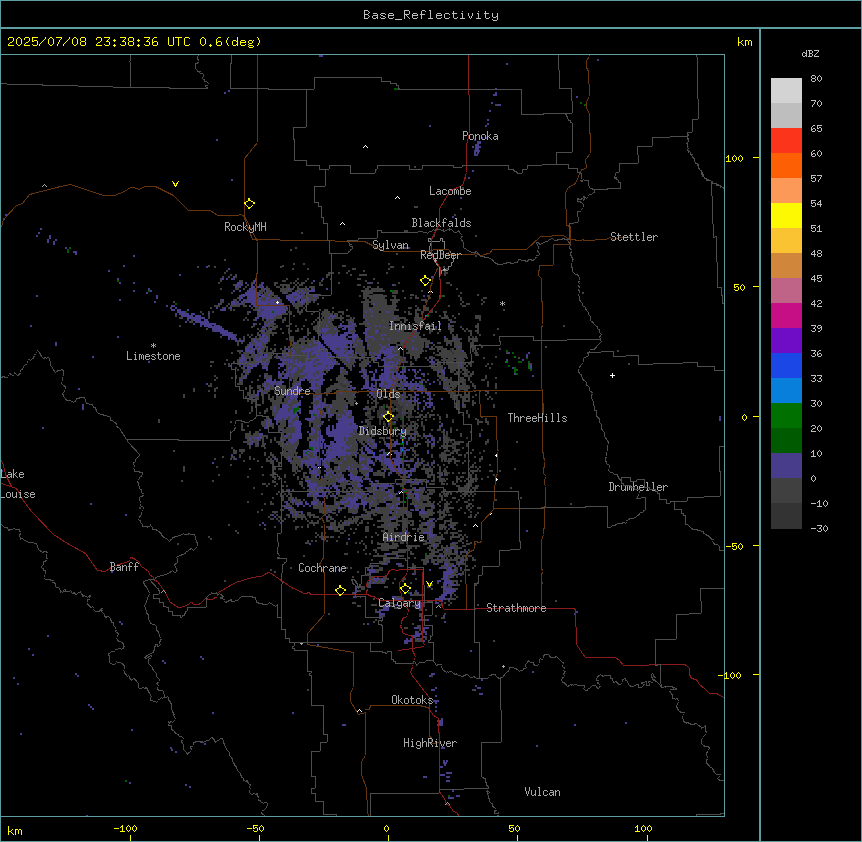This screenshot has height=842, width=862.
Task: Select the magenta 39-42 dBZ legend swatch
Action: 786,315
